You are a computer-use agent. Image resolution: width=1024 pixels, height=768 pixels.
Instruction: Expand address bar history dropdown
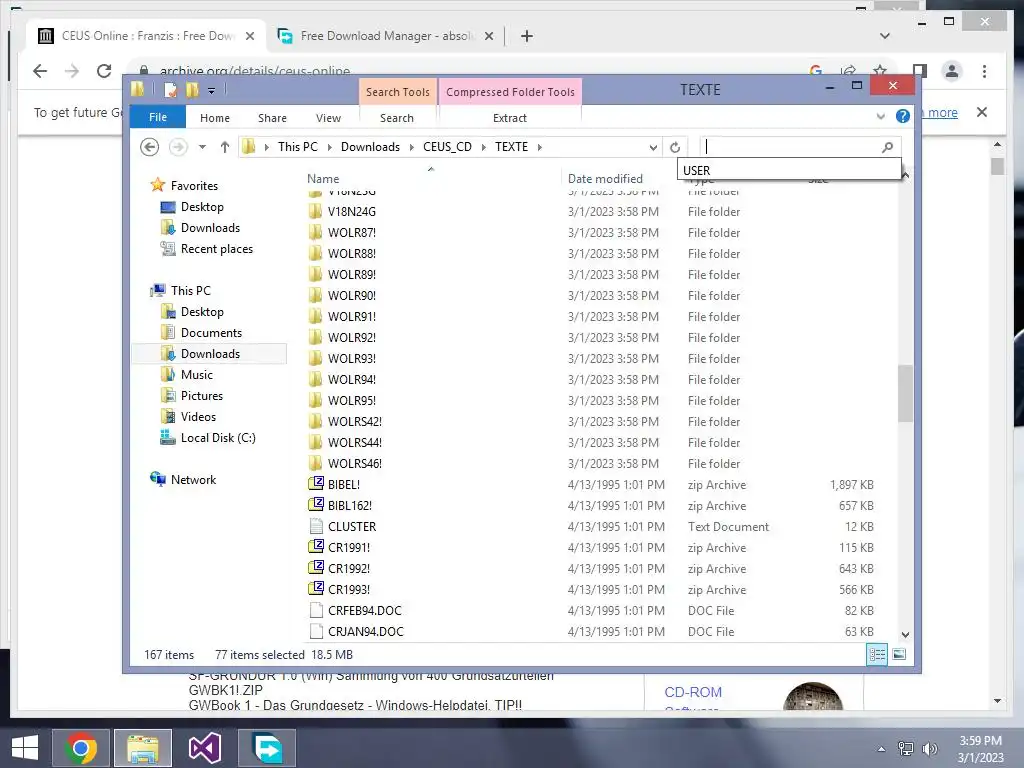[652, 148]
